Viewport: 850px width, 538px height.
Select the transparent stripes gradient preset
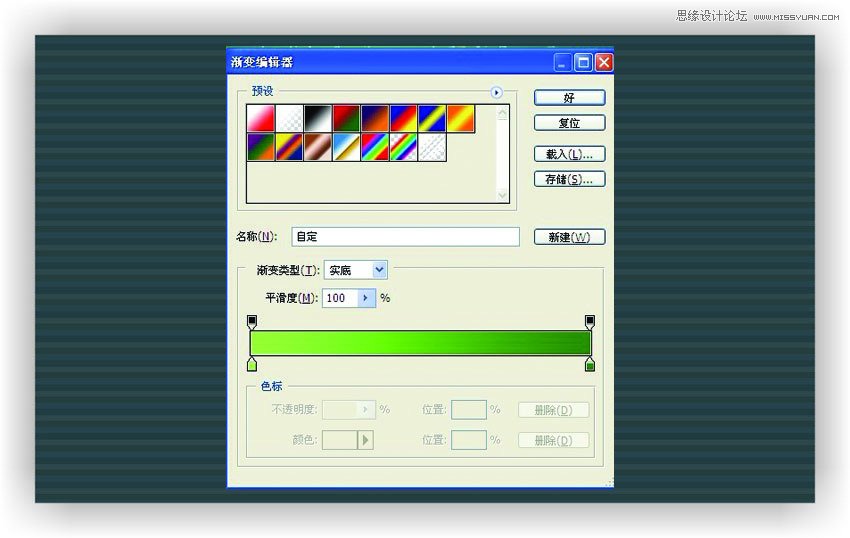tap(433, 147)
